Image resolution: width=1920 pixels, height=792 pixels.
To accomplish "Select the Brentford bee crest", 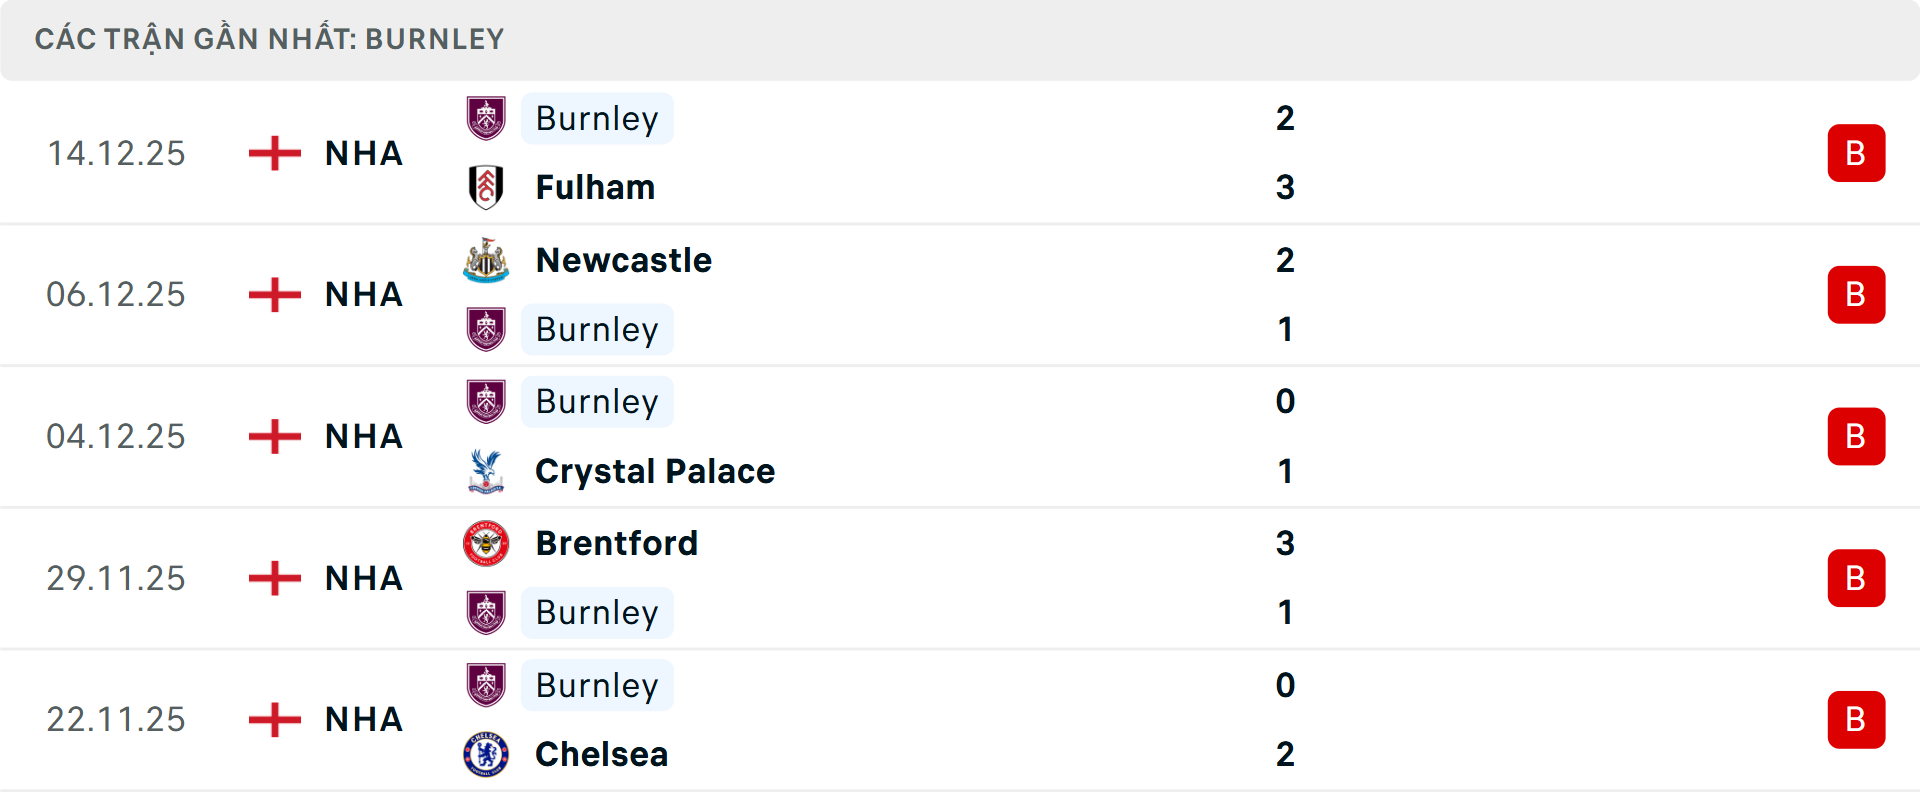I will click(x=487, y=543).
